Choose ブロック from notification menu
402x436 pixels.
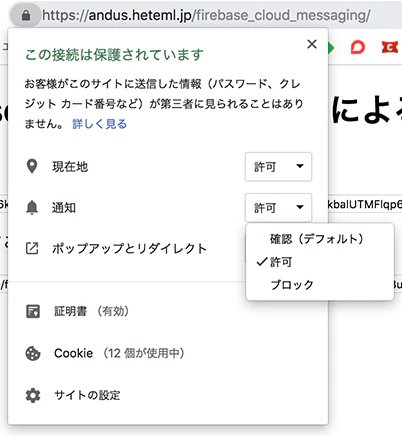(x=292, y=285)
